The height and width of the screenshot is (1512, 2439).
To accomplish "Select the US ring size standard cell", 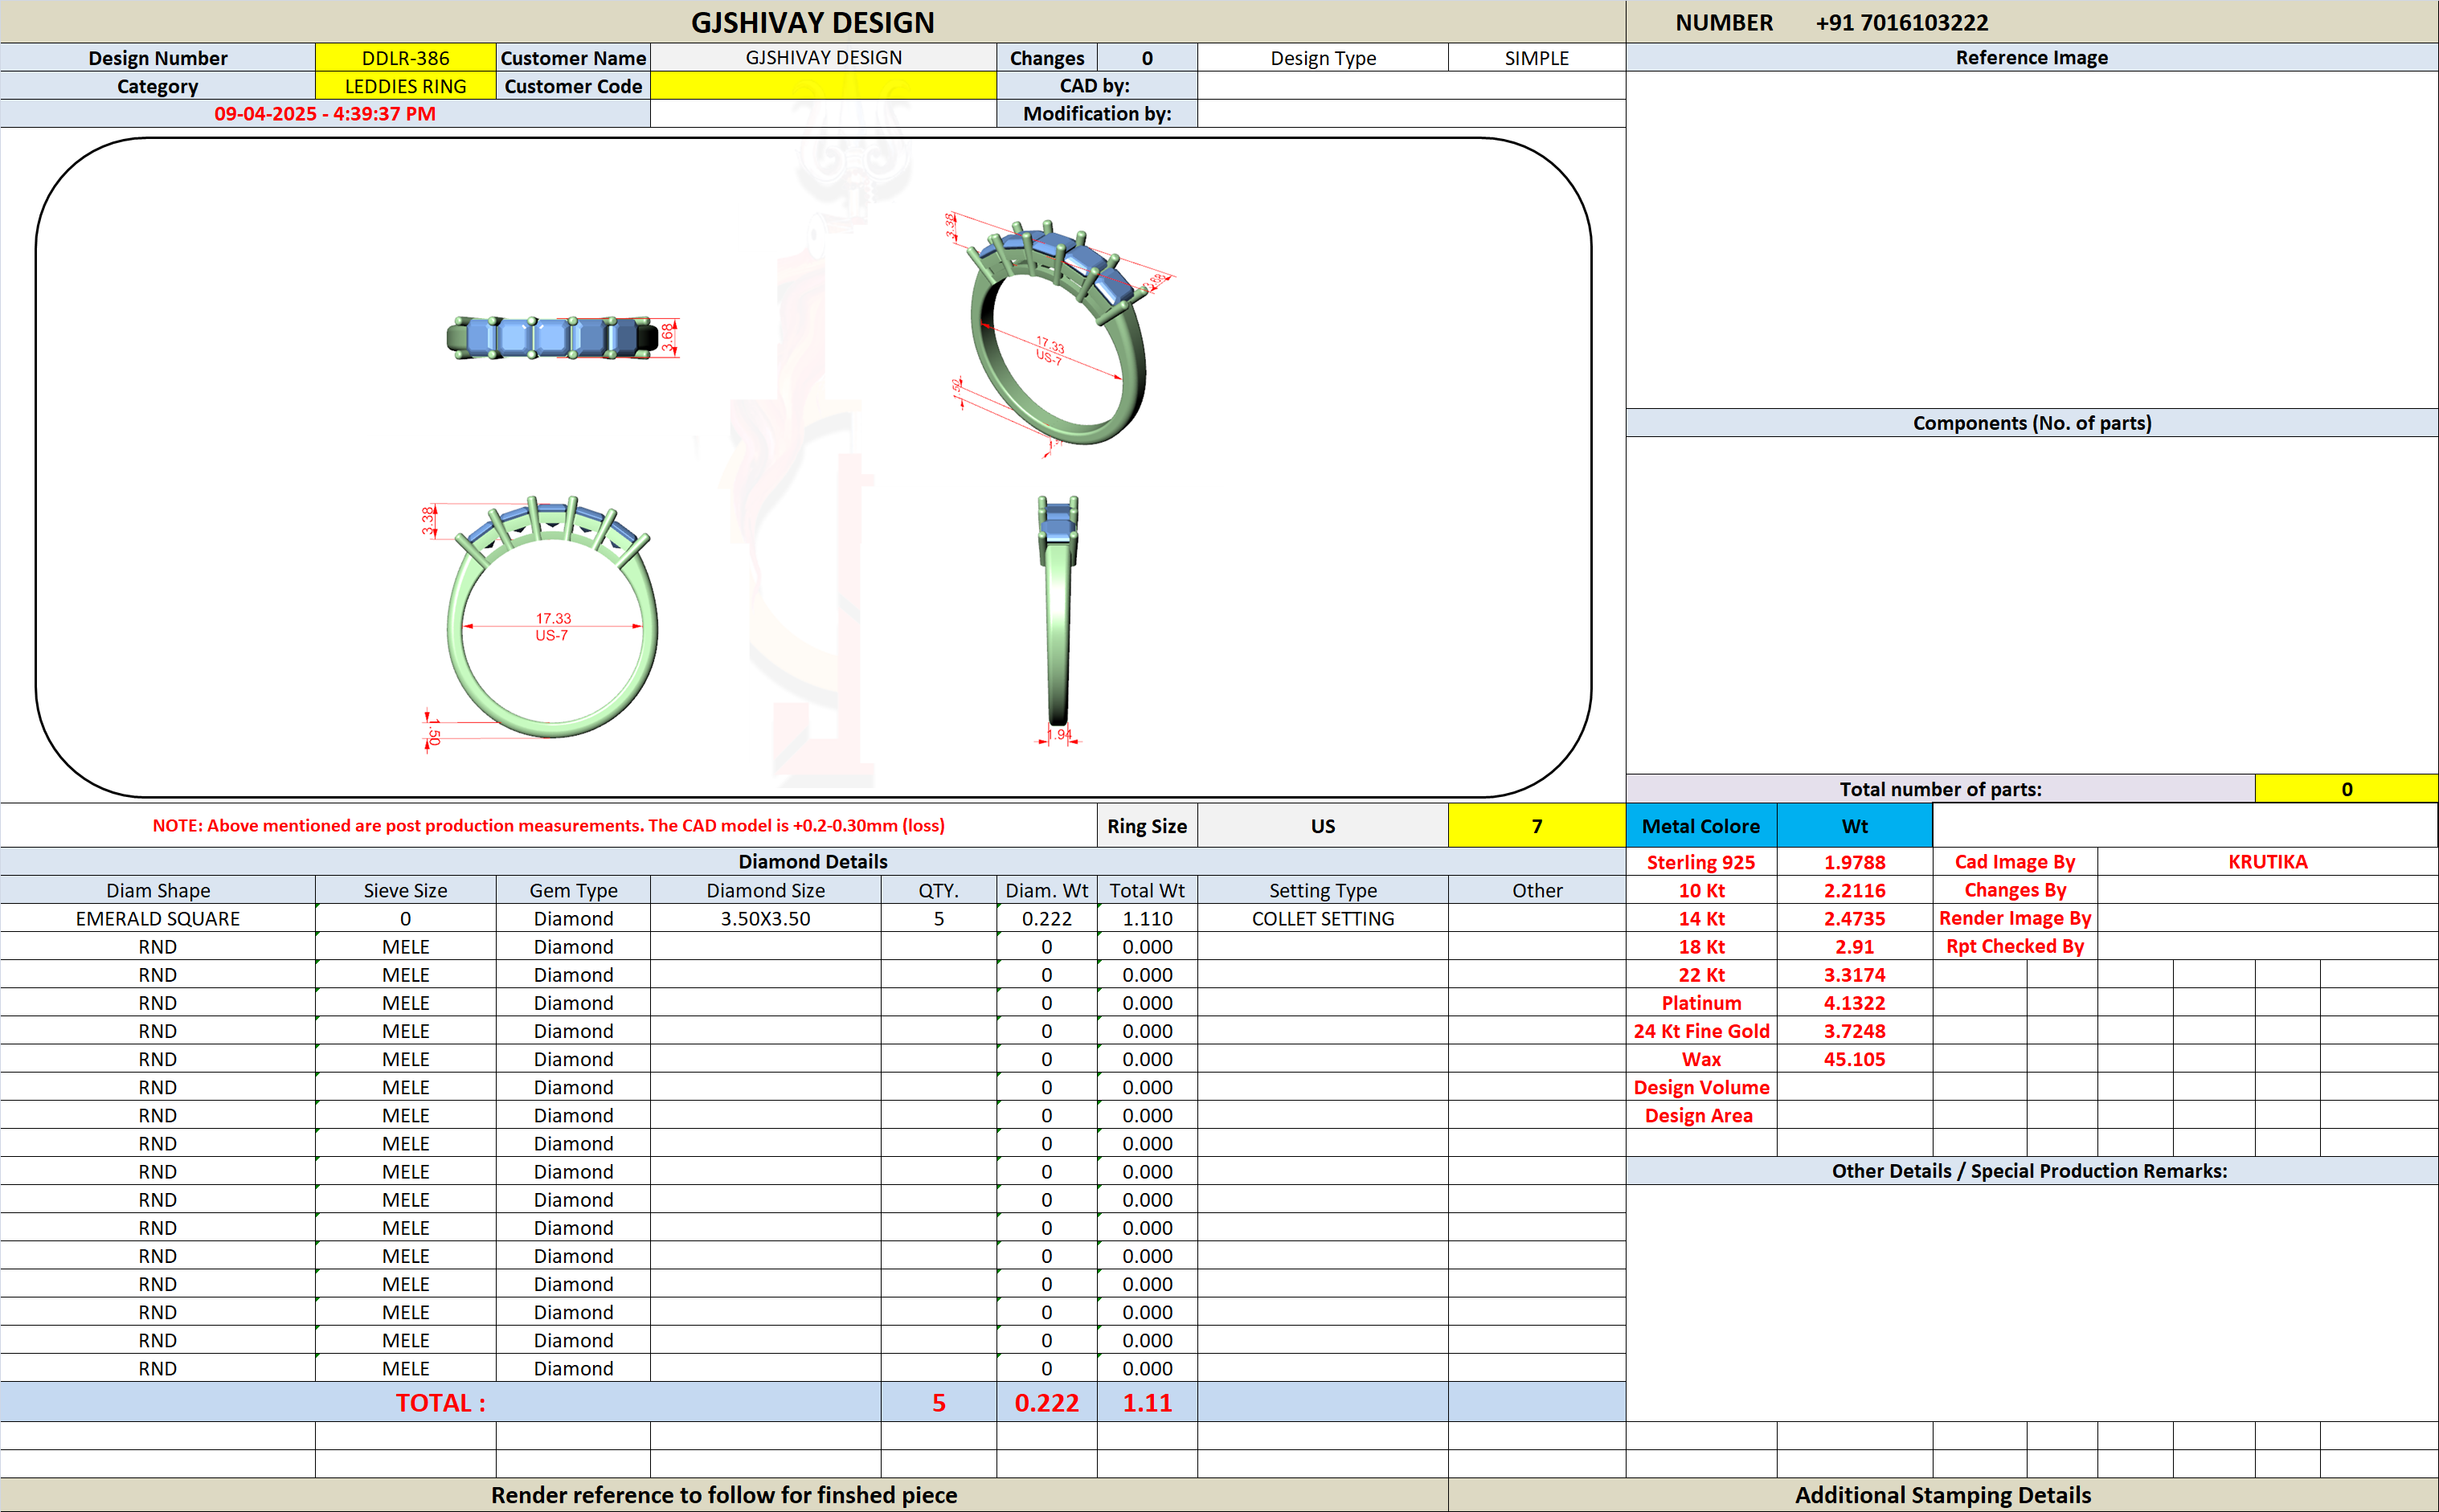I will (x=1322, y=826).
